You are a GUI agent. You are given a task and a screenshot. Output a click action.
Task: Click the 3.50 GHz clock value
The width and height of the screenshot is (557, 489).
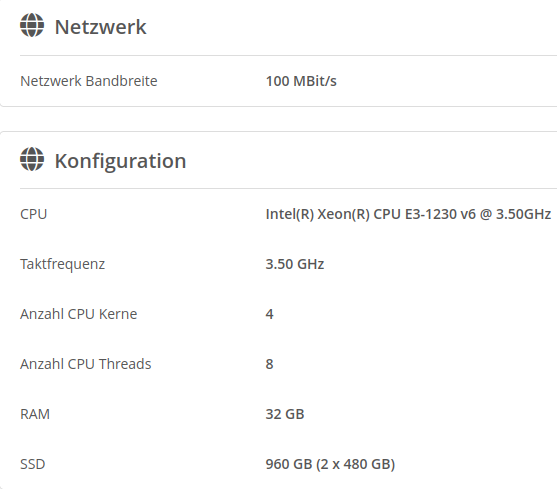pos(295,264)
